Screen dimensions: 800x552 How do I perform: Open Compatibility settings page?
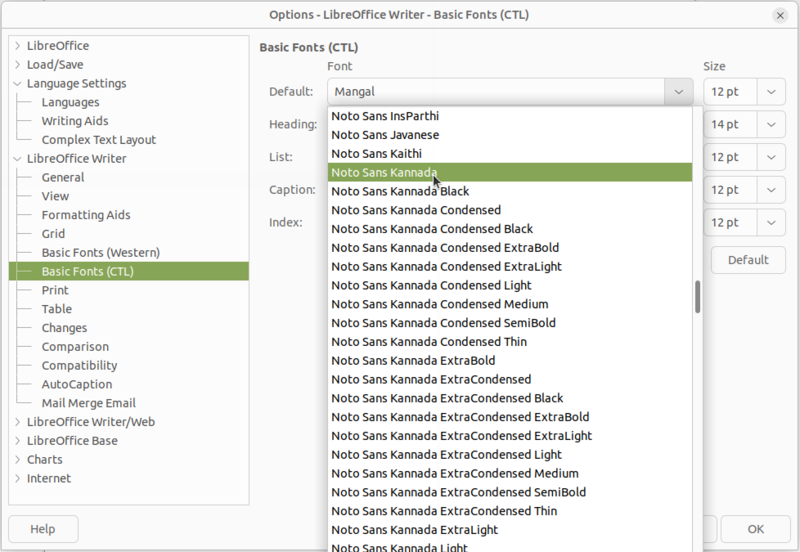coord(79,366)
